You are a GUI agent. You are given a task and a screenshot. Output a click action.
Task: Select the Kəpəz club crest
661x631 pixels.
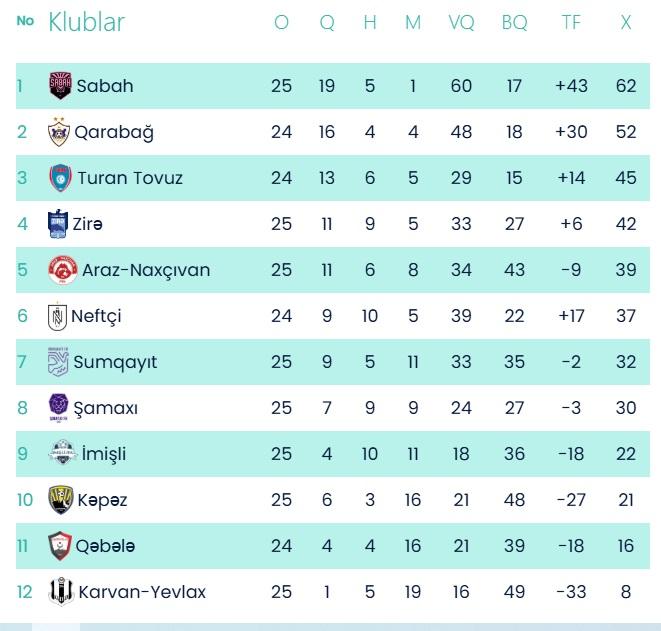pos(60,500)
